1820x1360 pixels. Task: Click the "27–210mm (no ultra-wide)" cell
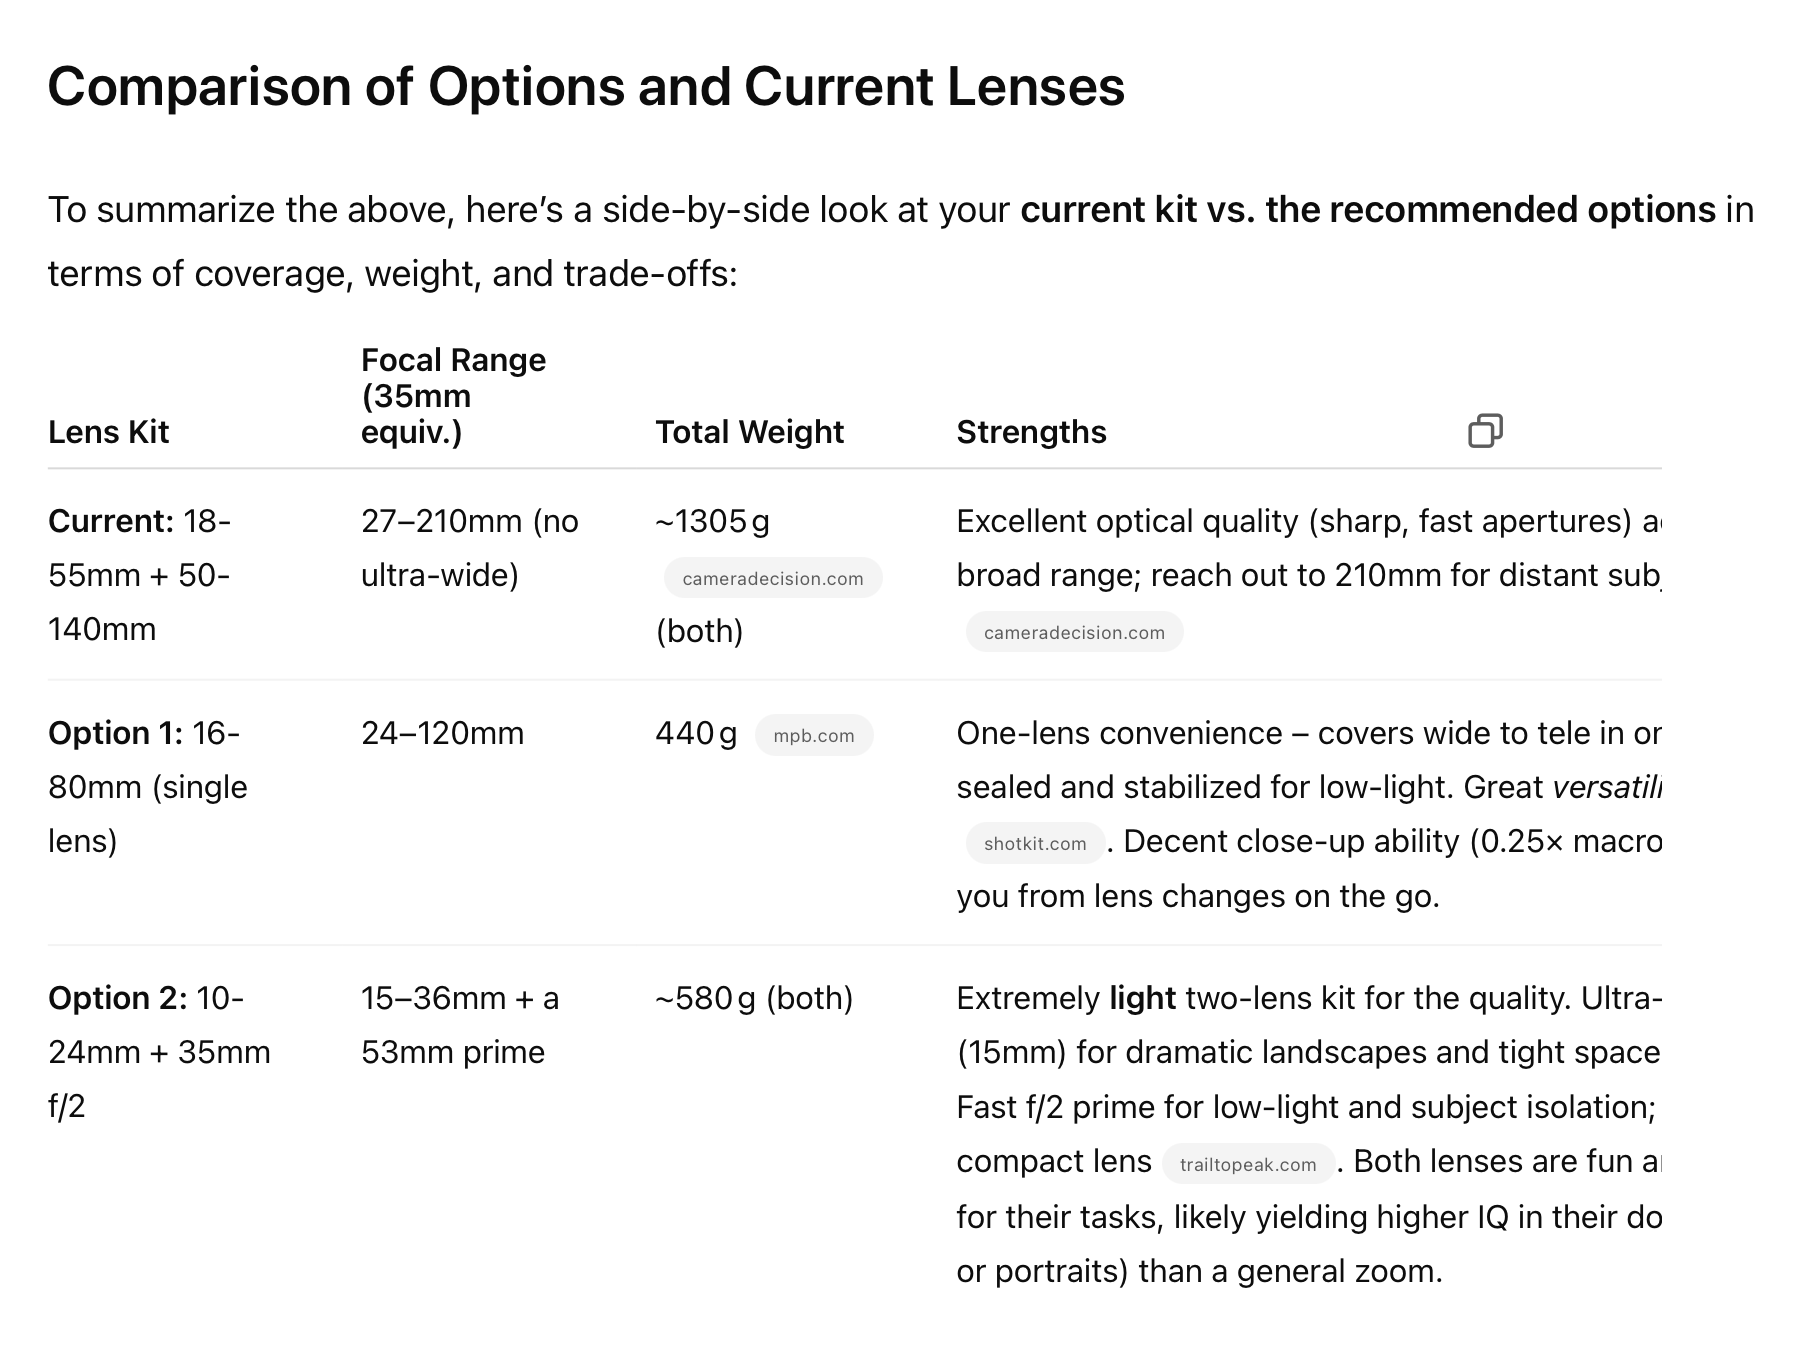point(469,548)
